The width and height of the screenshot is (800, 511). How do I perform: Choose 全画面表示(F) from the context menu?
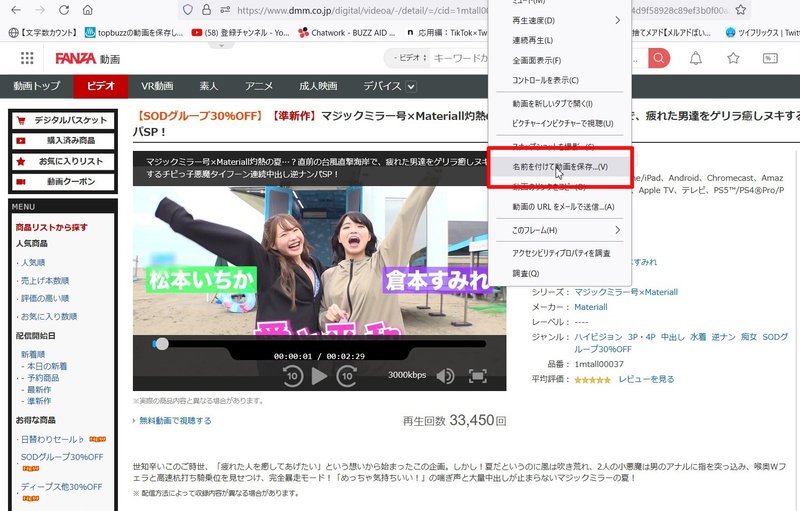coord(560,60)
